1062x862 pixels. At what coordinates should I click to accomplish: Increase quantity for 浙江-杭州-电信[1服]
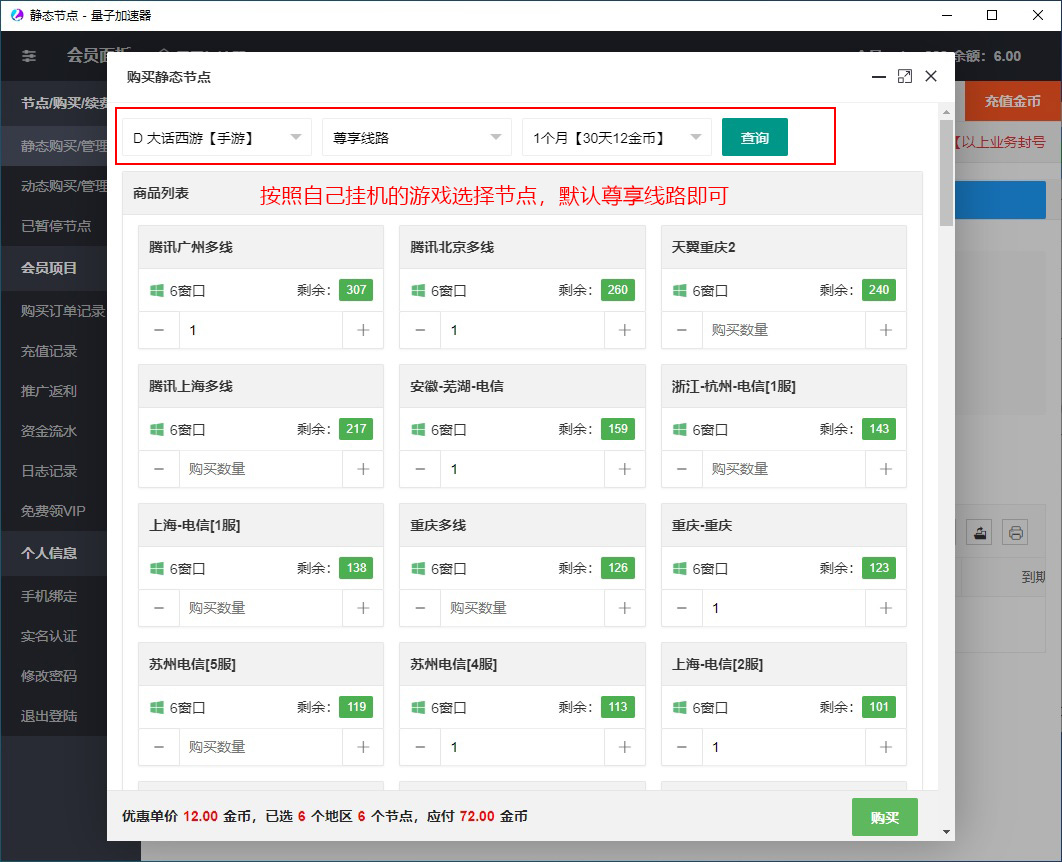pos(886,469)
